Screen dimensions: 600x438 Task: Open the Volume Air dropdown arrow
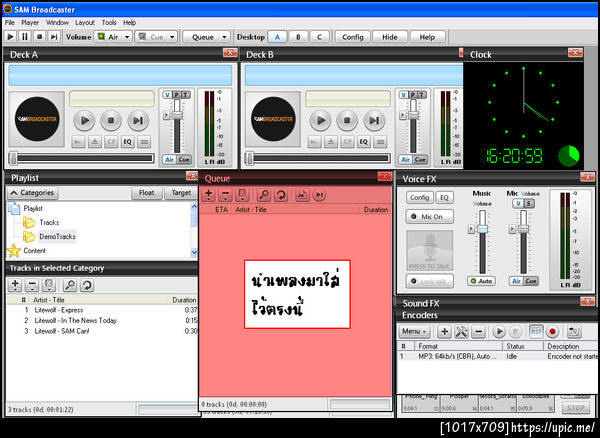tap(127, 37)
